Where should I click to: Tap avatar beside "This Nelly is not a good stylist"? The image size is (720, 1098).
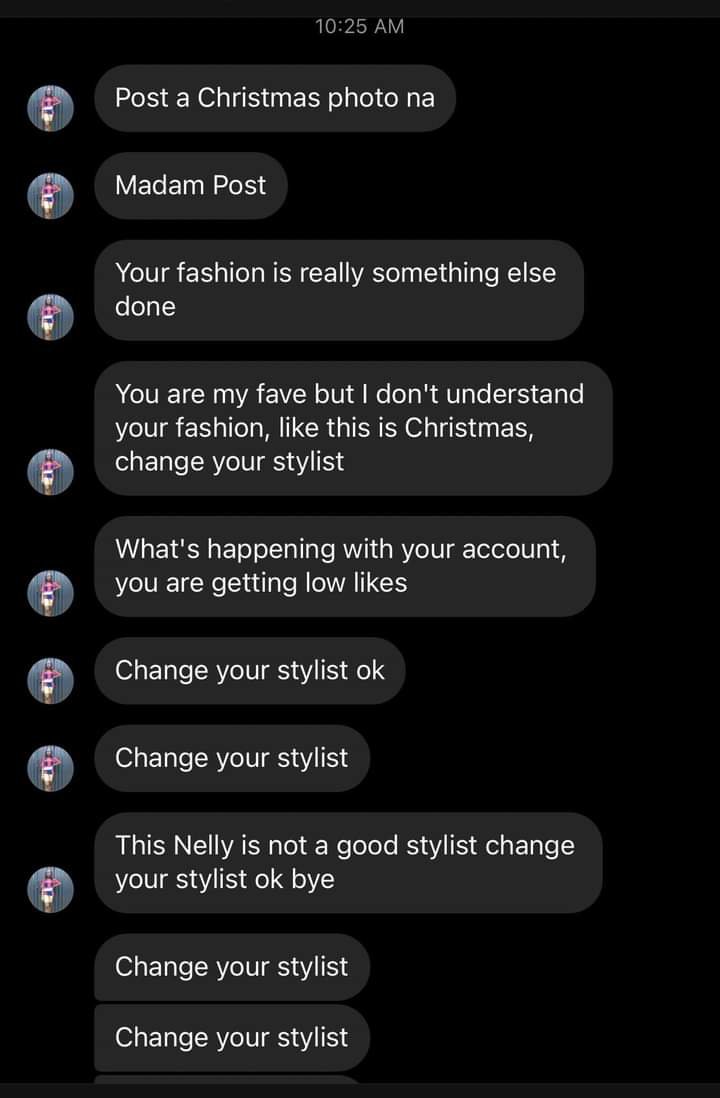[x=50, y=888]
